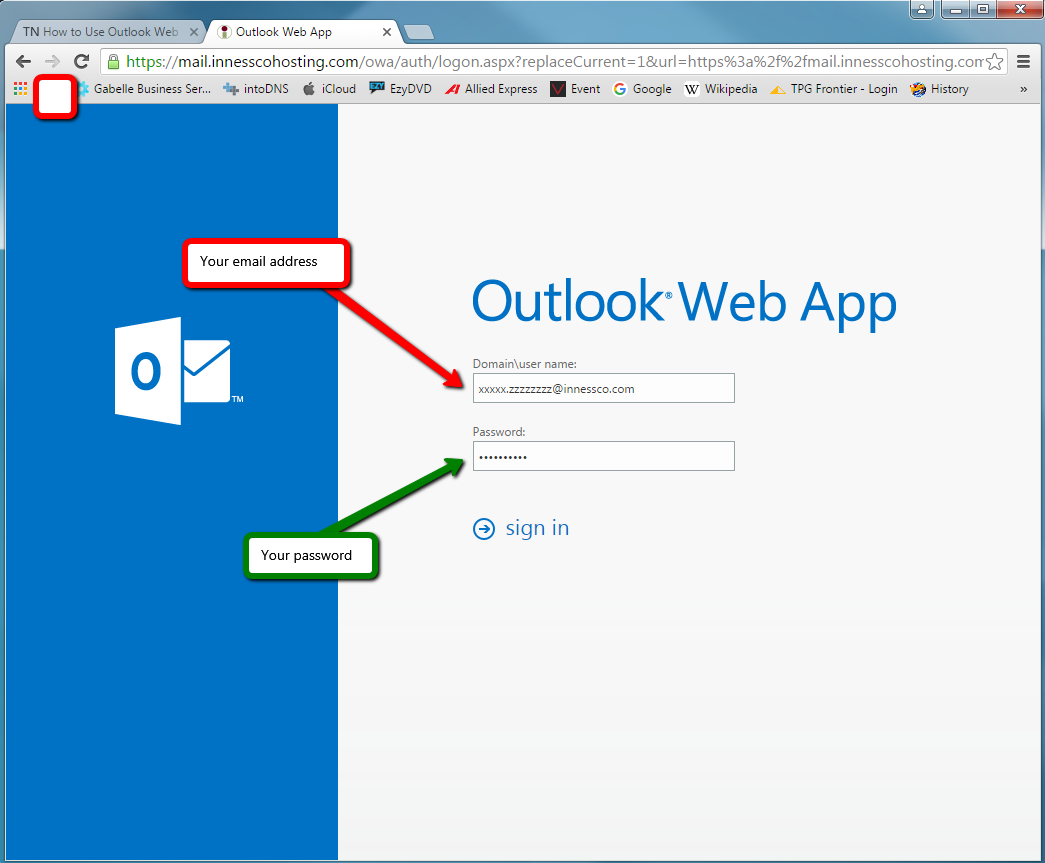The width and height of the screenshot is (1045, 863).
Task: Open the Allied Express bookmark
Action: pyautogui.click(x=491, y=89)
